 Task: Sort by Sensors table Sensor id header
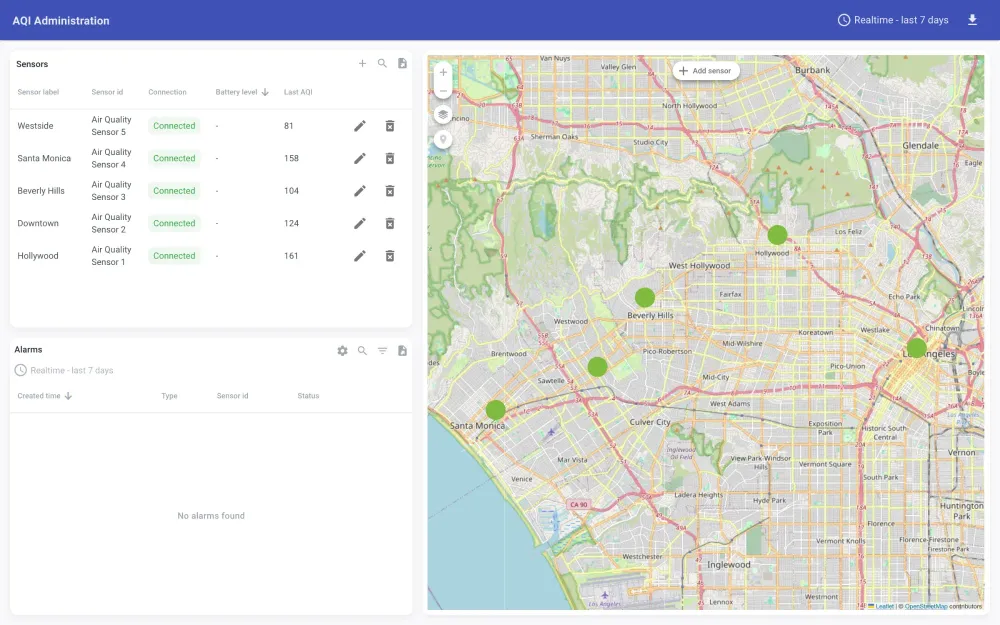coord(107,92)
